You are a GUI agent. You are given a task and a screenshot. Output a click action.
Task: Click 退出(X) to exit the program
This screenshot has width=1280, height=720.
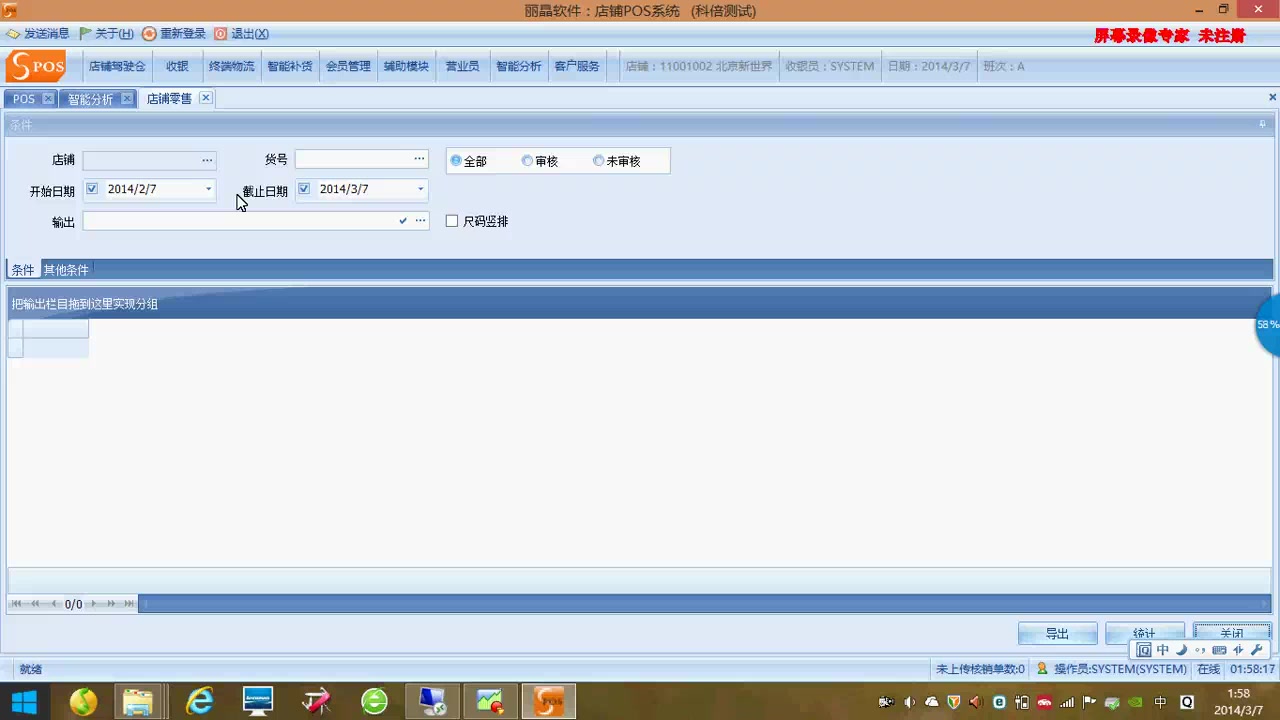(241, 33)
